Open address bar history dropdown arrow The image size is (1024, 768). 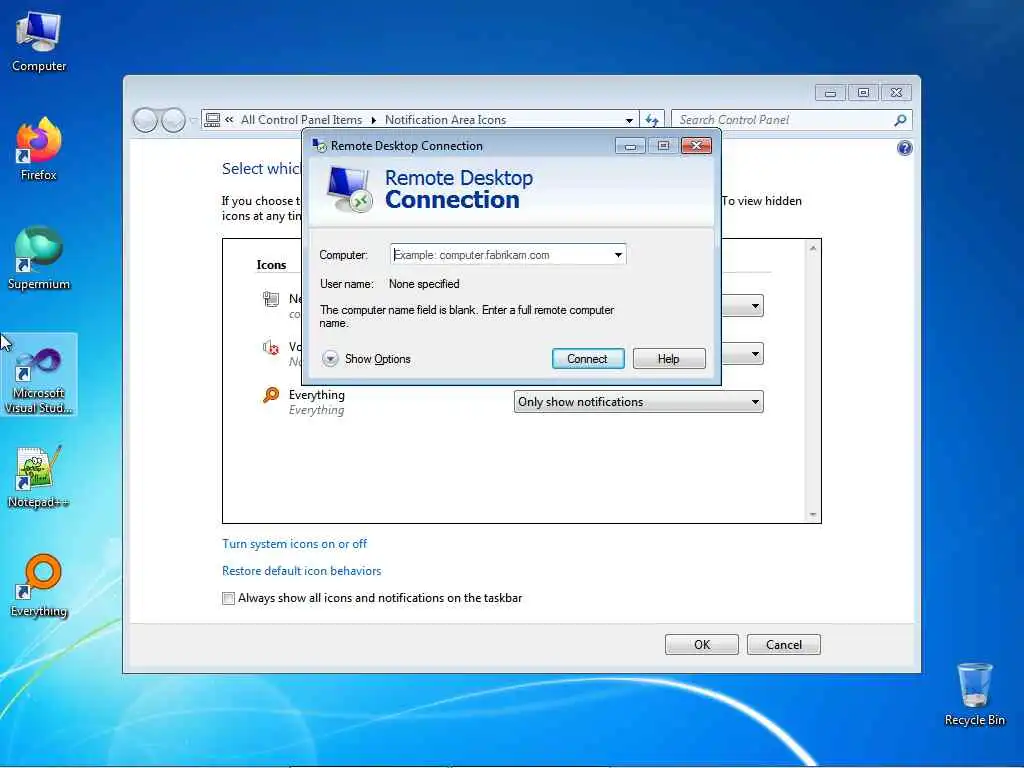pos(629,120)
